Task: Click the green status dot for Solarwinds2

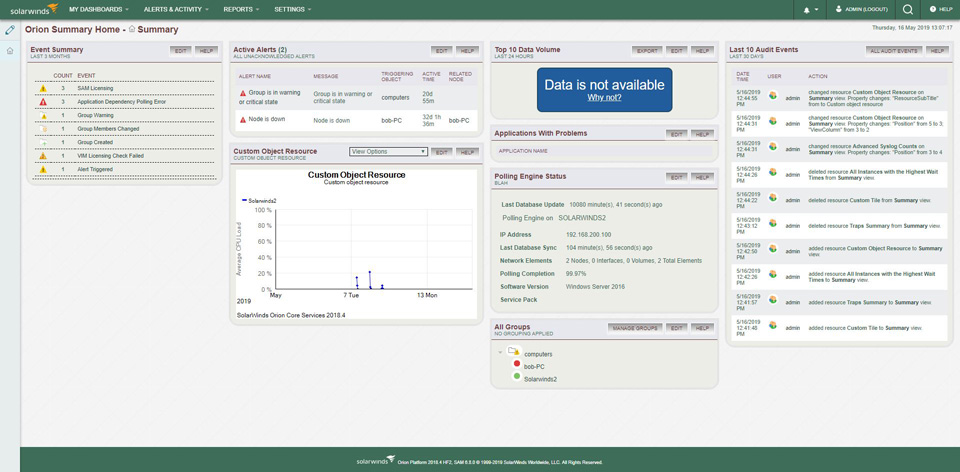Action: (x=517, y=378)
